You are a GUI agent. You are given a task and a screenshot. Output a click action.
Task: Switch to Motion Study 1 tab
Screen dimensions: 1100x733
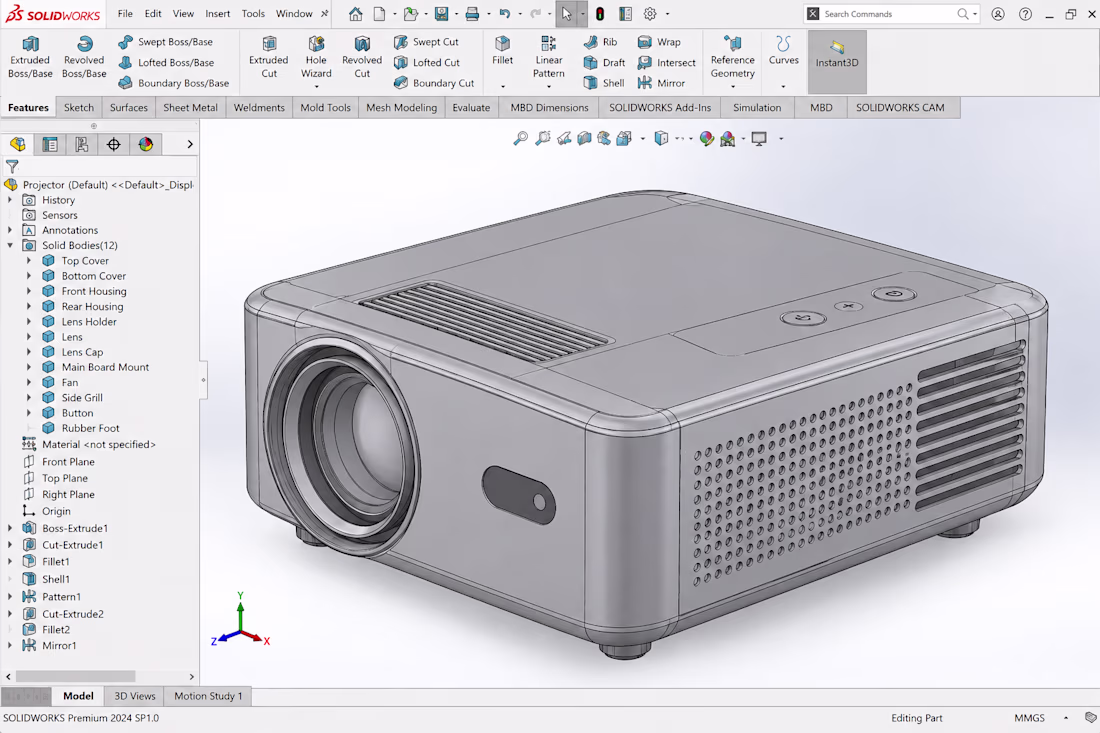click(x=208, y=696)
